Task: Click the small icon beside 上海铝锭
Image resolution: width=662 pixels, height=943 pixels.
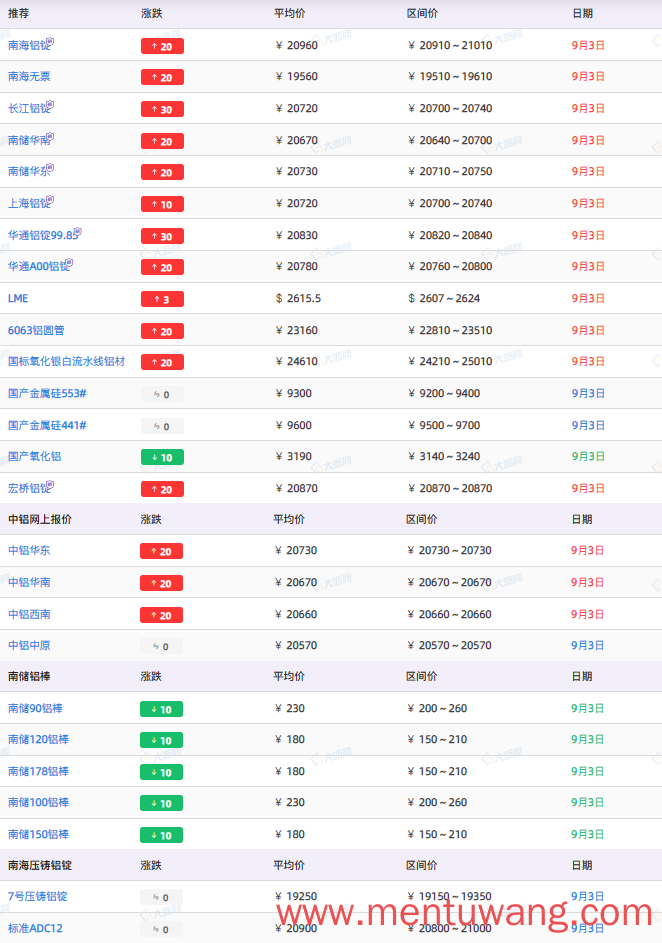Action: tap(51, 199)
